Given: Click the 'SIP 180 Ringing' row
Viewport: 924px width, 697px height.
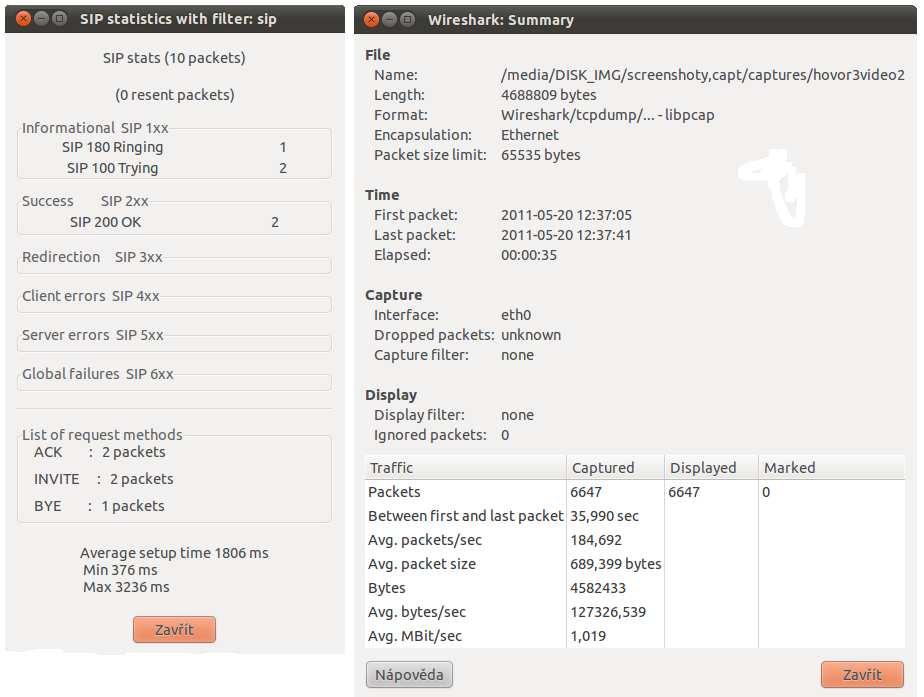Looking at the screenshot, I should 174,147.
